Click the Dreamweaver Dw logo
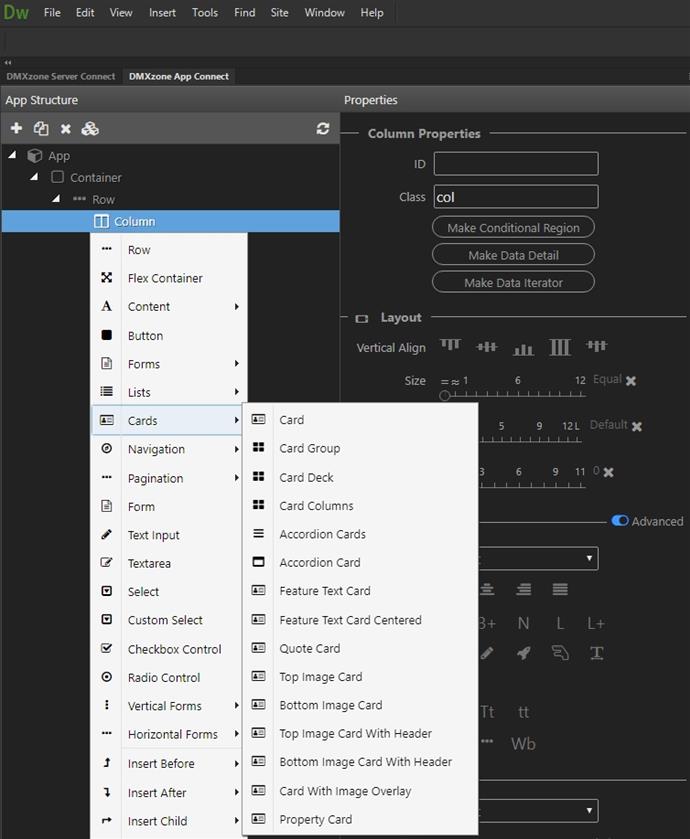Screen dimensions: 690x839 coord(16,12)
